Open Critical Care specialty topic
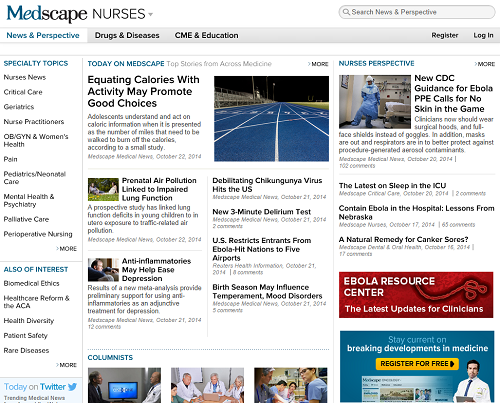Viewport: 500px width, 403px height. (23, 92)
